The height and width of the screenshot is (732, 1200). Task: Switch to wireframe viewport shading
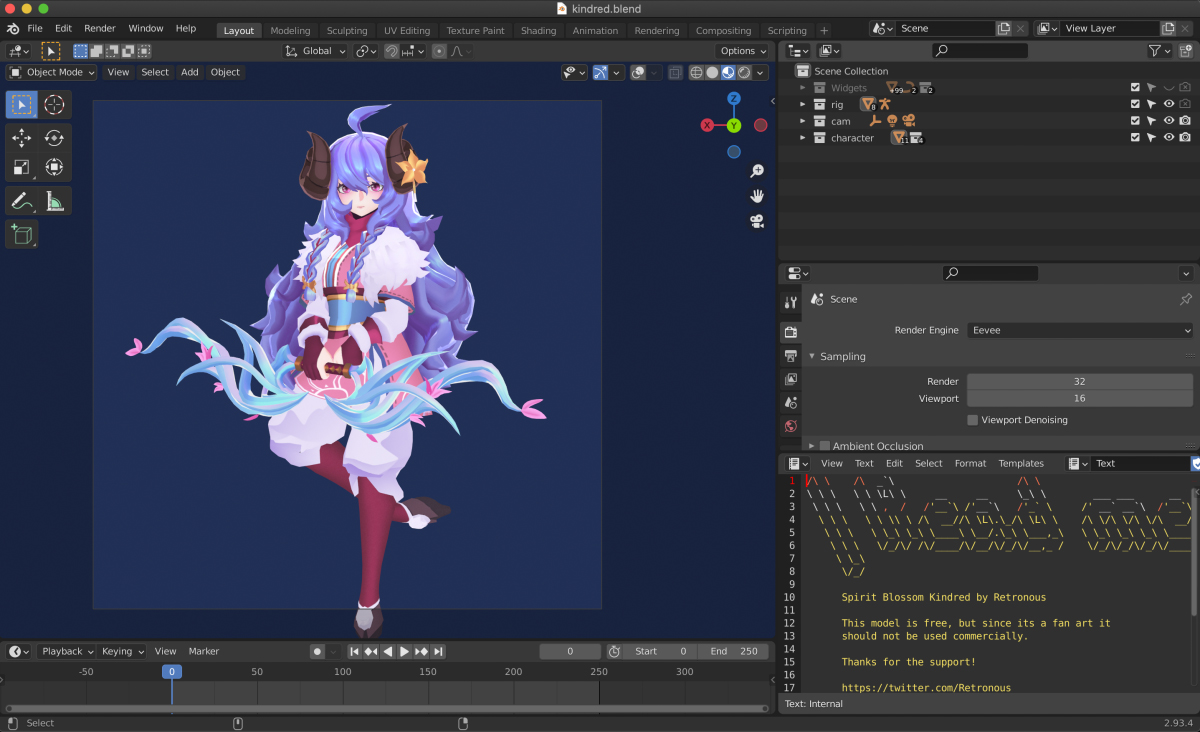[696, 72]
